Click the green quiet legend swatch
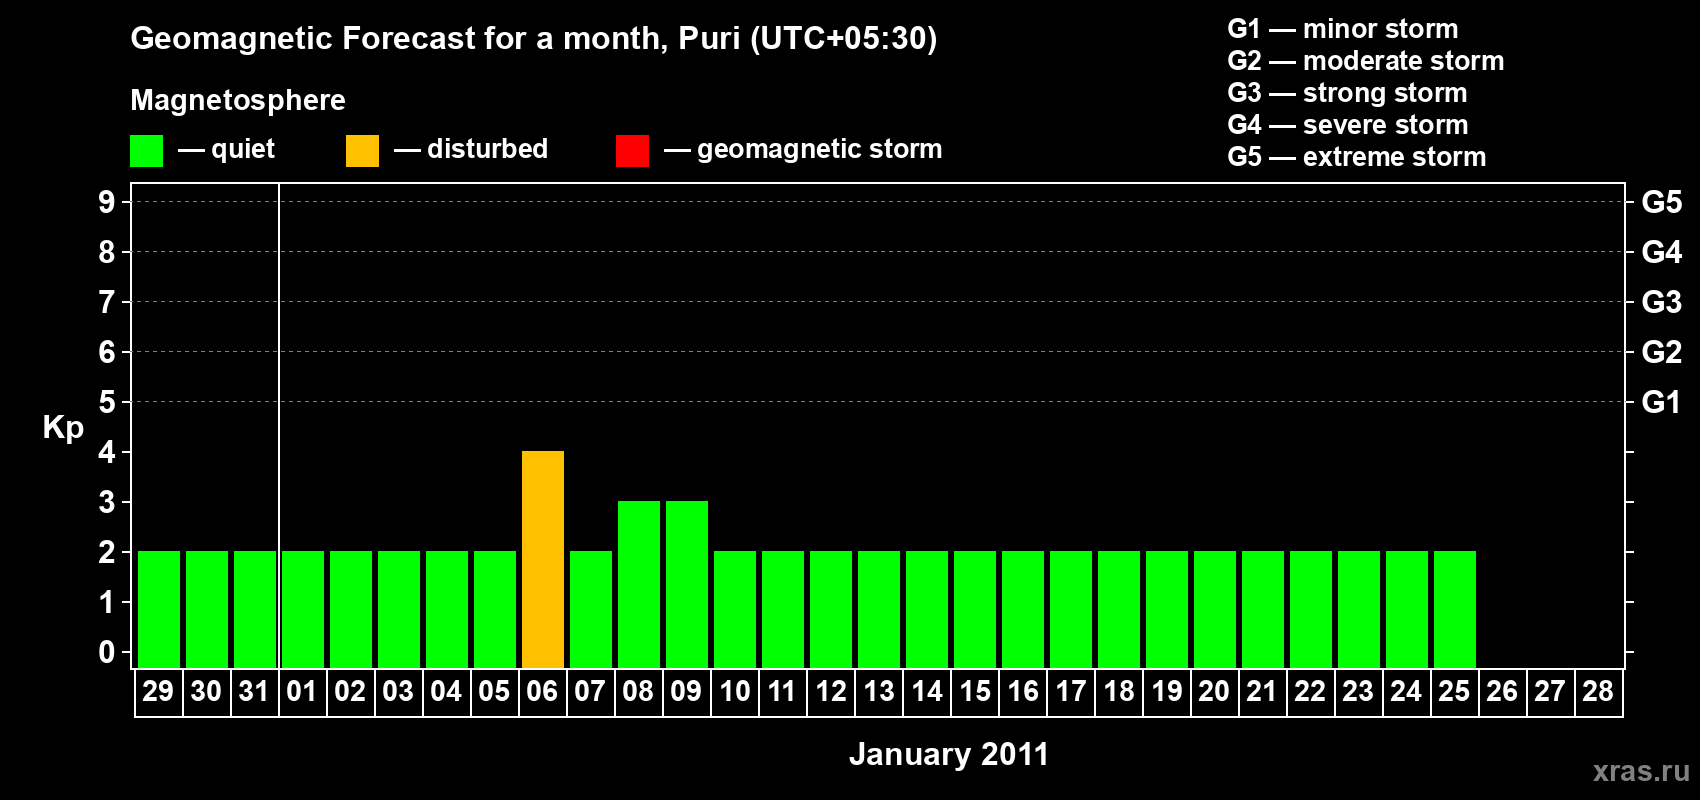 click(146, 151)
